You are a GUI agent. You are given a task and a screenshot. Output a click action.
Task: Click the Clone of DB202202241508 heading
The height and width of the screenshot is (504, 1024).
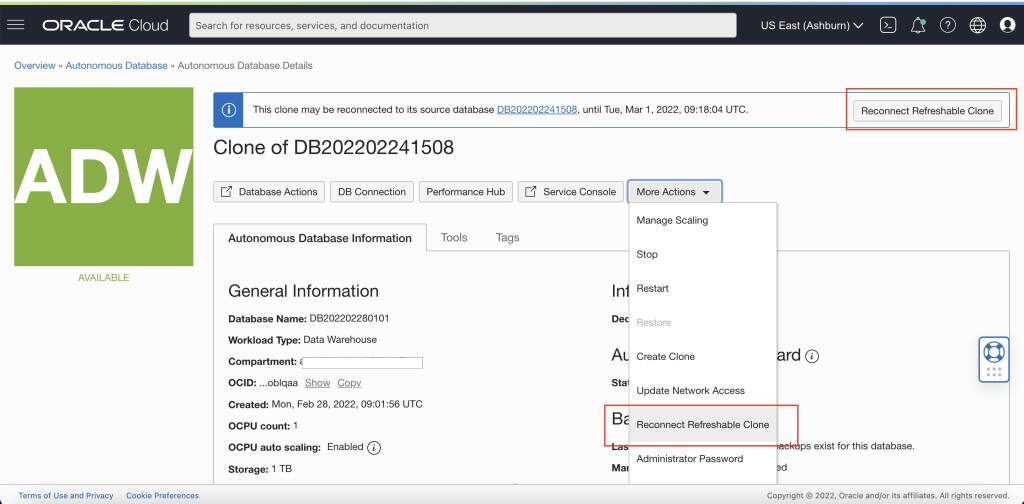pos(334,148)
